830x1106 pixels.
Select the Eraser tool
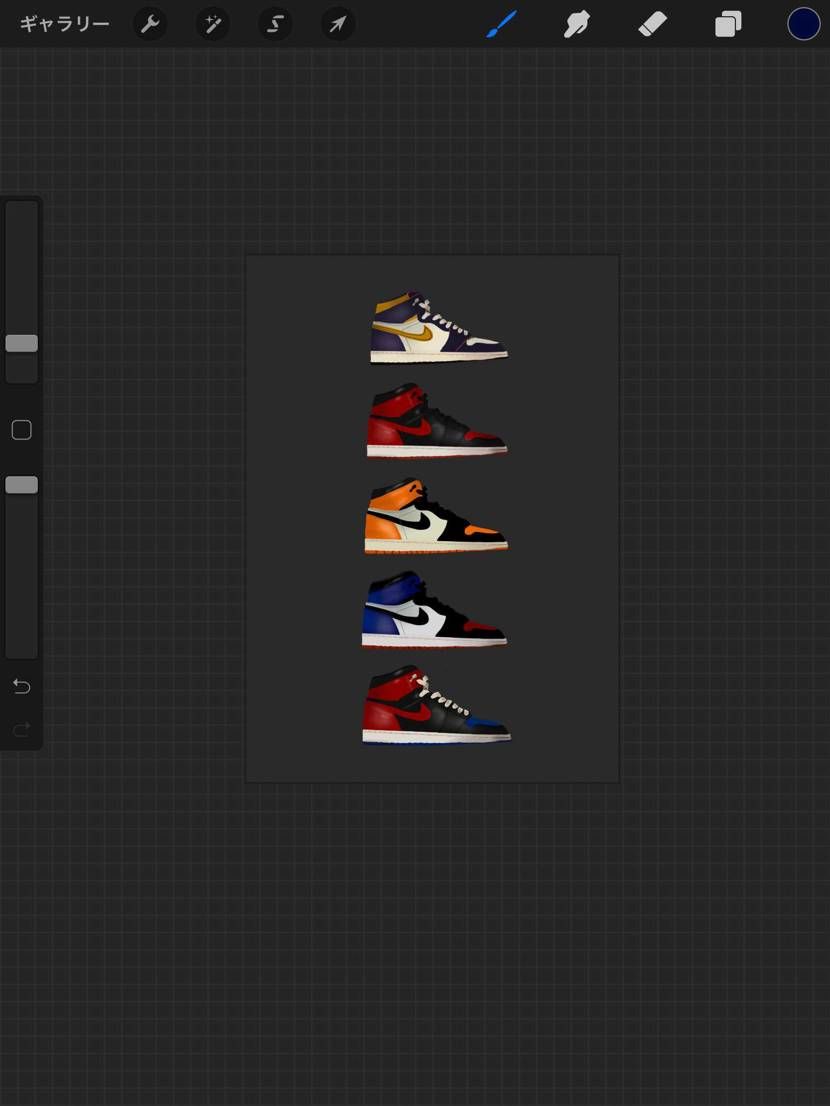pyautogui.click(x=652, y=25)
